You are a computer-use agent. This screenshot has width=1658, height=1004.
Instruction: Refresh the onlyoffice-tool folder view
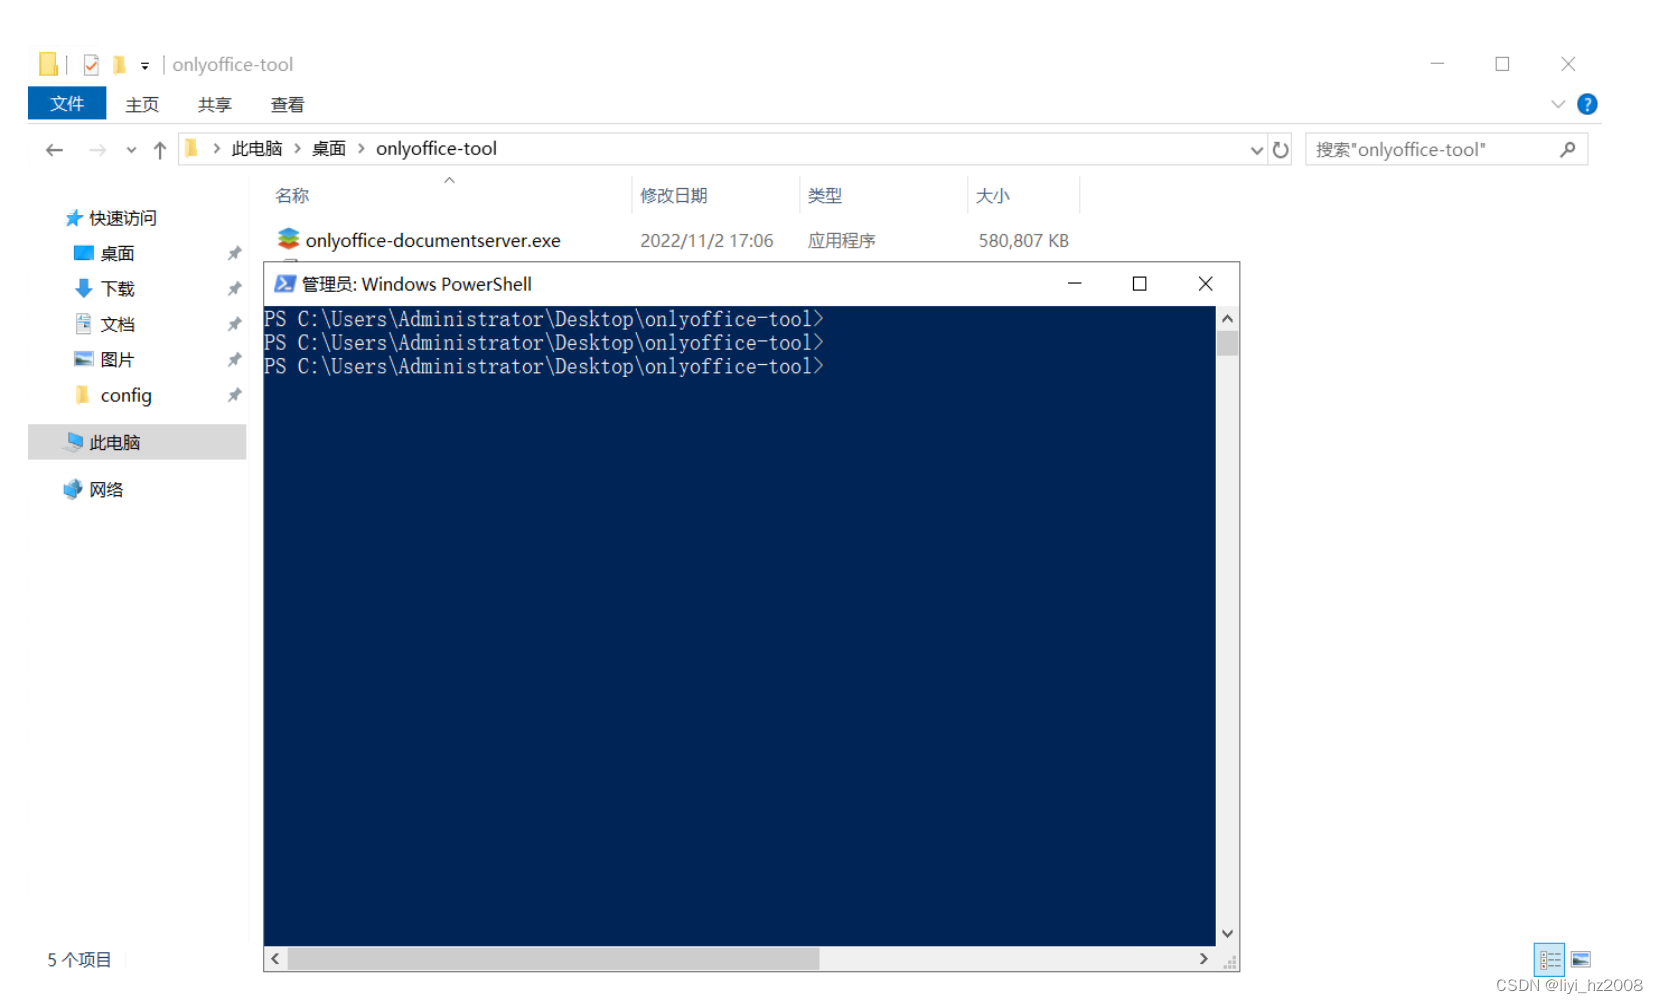tap(1281, 150)
